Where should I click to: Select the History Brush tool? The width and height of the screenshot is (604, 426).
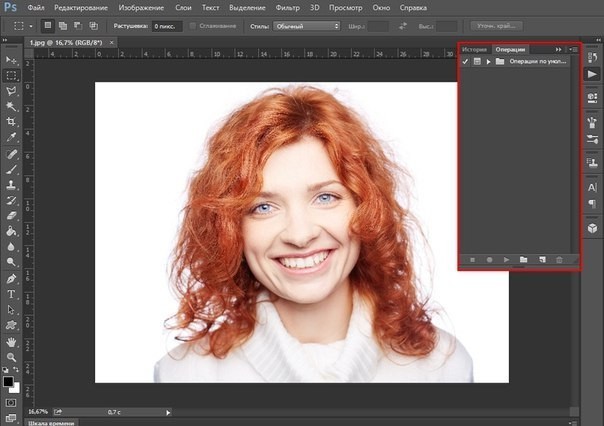click(11, 200)
